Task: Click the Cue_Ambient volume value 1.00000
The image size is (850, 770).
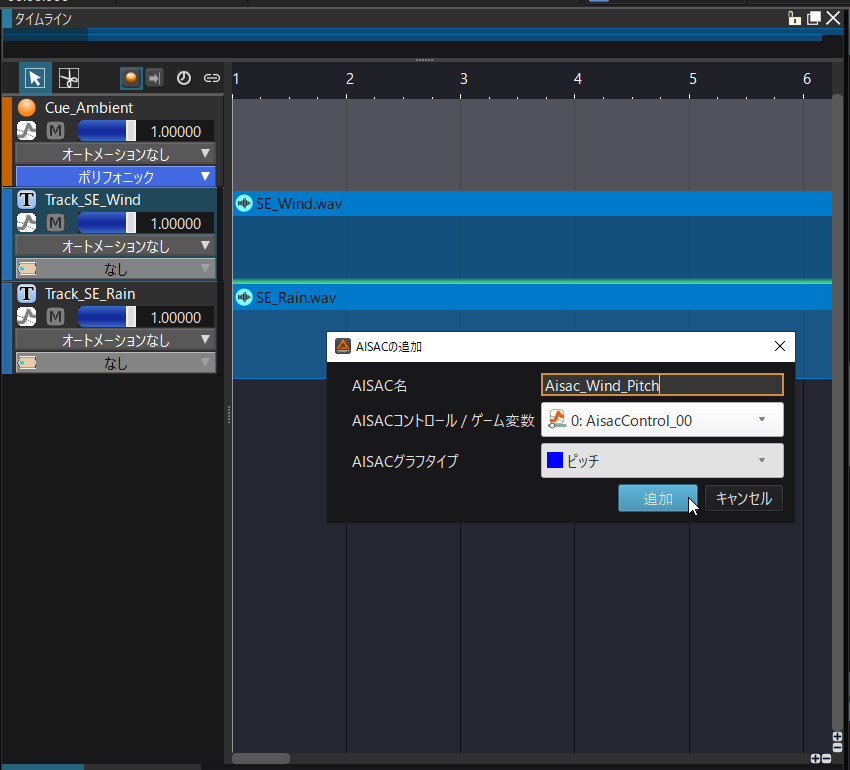Action: click(176, 131)
